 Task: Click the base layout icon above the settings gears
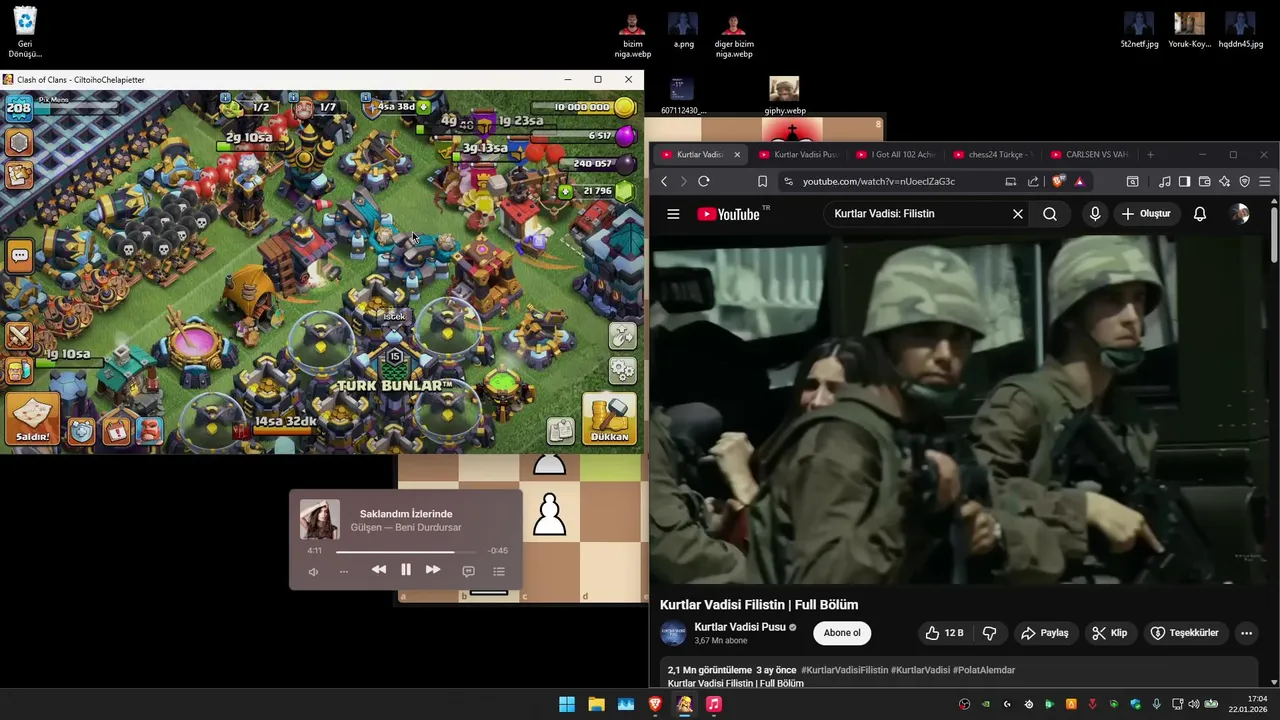click(x=622, y=337)
